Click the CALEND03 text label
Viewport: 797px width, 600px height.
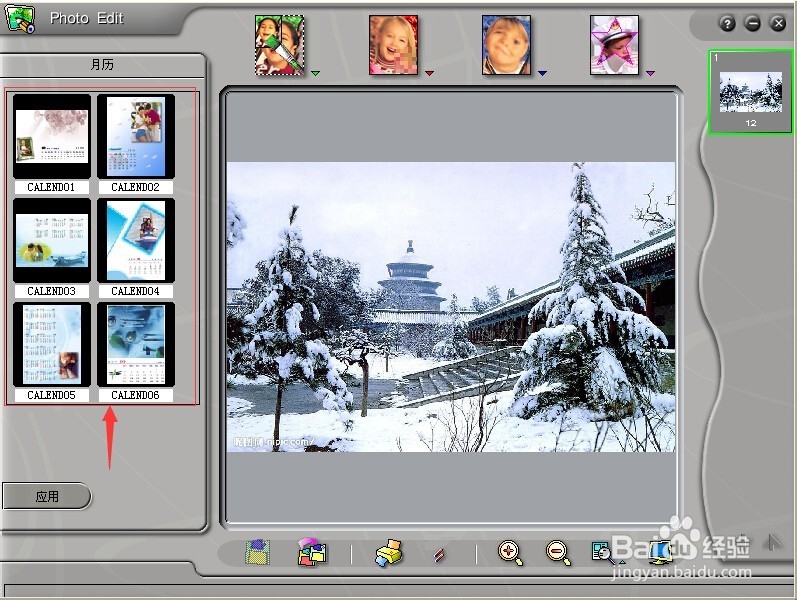(51, 291)
